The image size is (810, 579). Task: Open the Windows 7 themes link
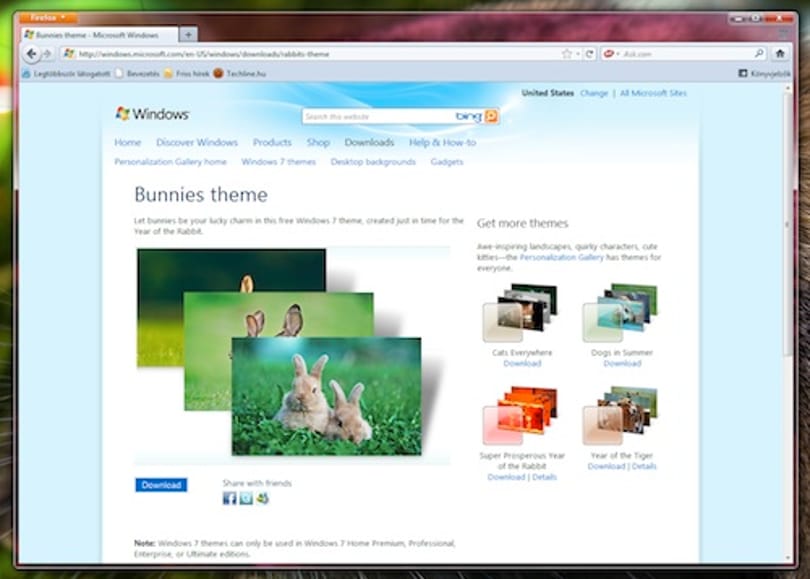(x=278, y=162)
